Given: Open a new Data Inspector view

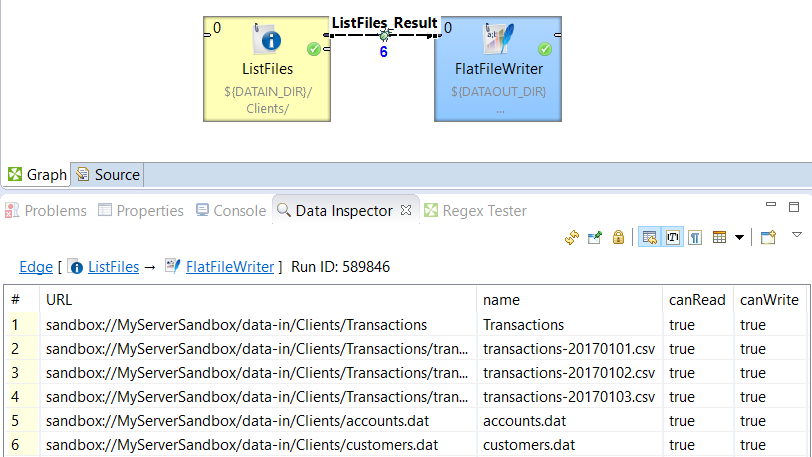Looking at the screenshot, I should tap(768, 237).
